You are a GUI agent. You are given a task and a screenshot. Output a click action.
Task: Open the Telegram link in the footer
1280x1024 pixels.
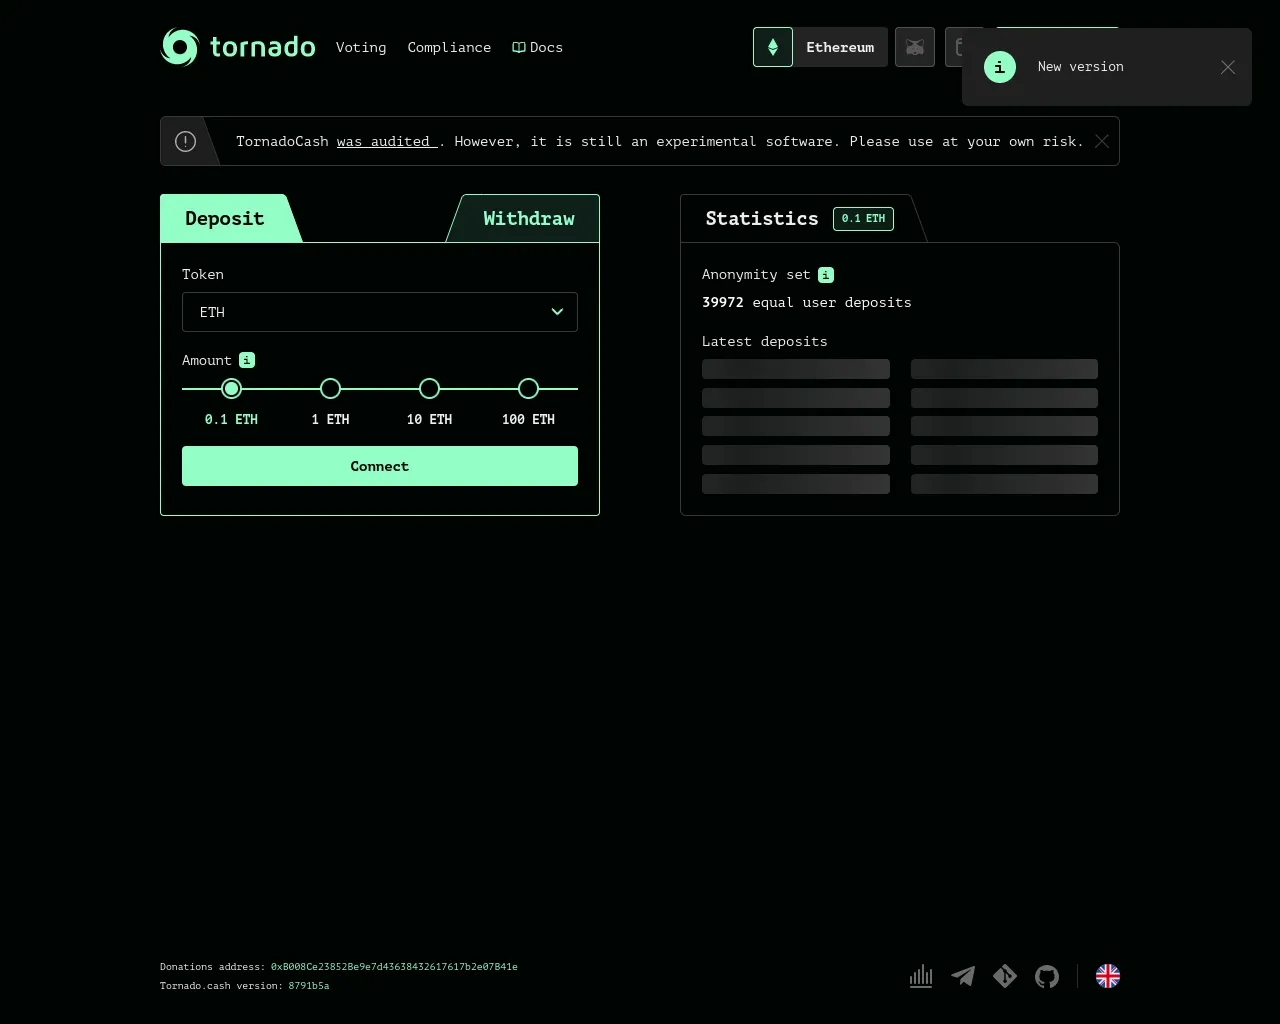pos(963,976)
